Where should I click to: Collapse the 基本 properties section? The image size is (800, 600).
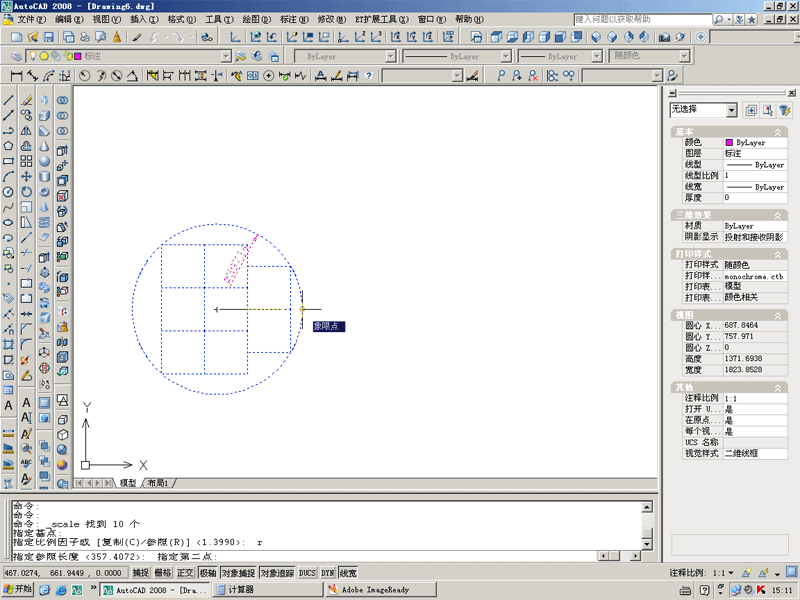click(x=778, y=132)
